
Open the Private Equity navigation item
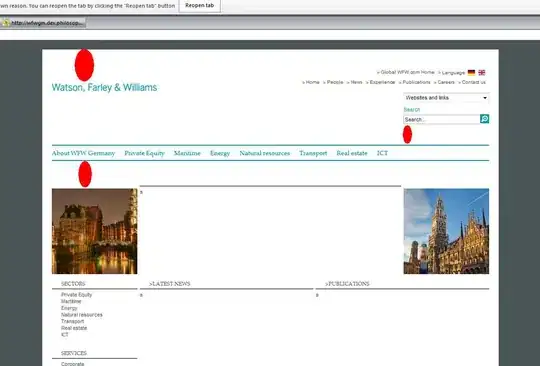coord(144,153)
